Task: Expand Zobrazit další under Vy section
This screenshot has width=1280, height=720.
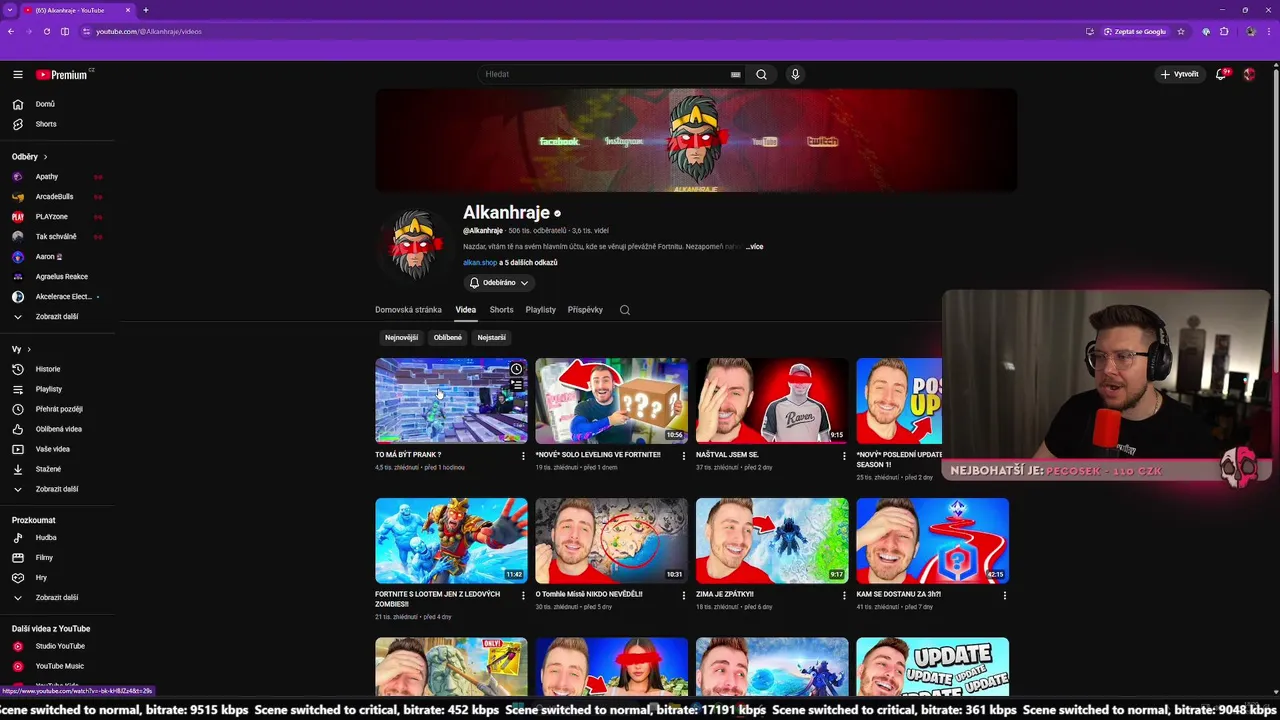Action: click(57, 489)
